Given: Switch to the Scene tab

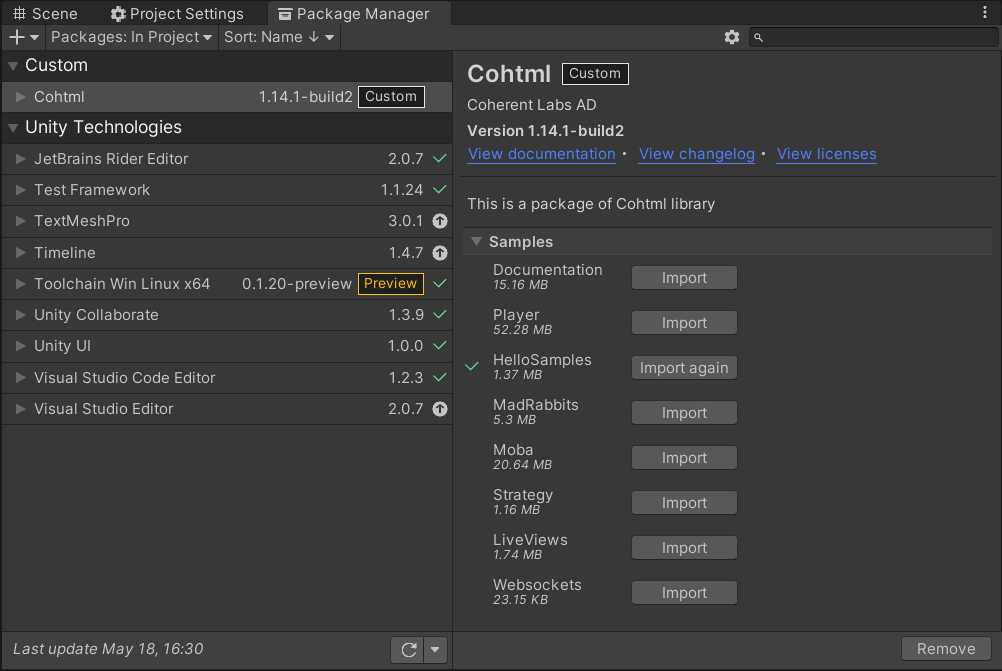Looking at the screenshot, I should tap(45, 13).
